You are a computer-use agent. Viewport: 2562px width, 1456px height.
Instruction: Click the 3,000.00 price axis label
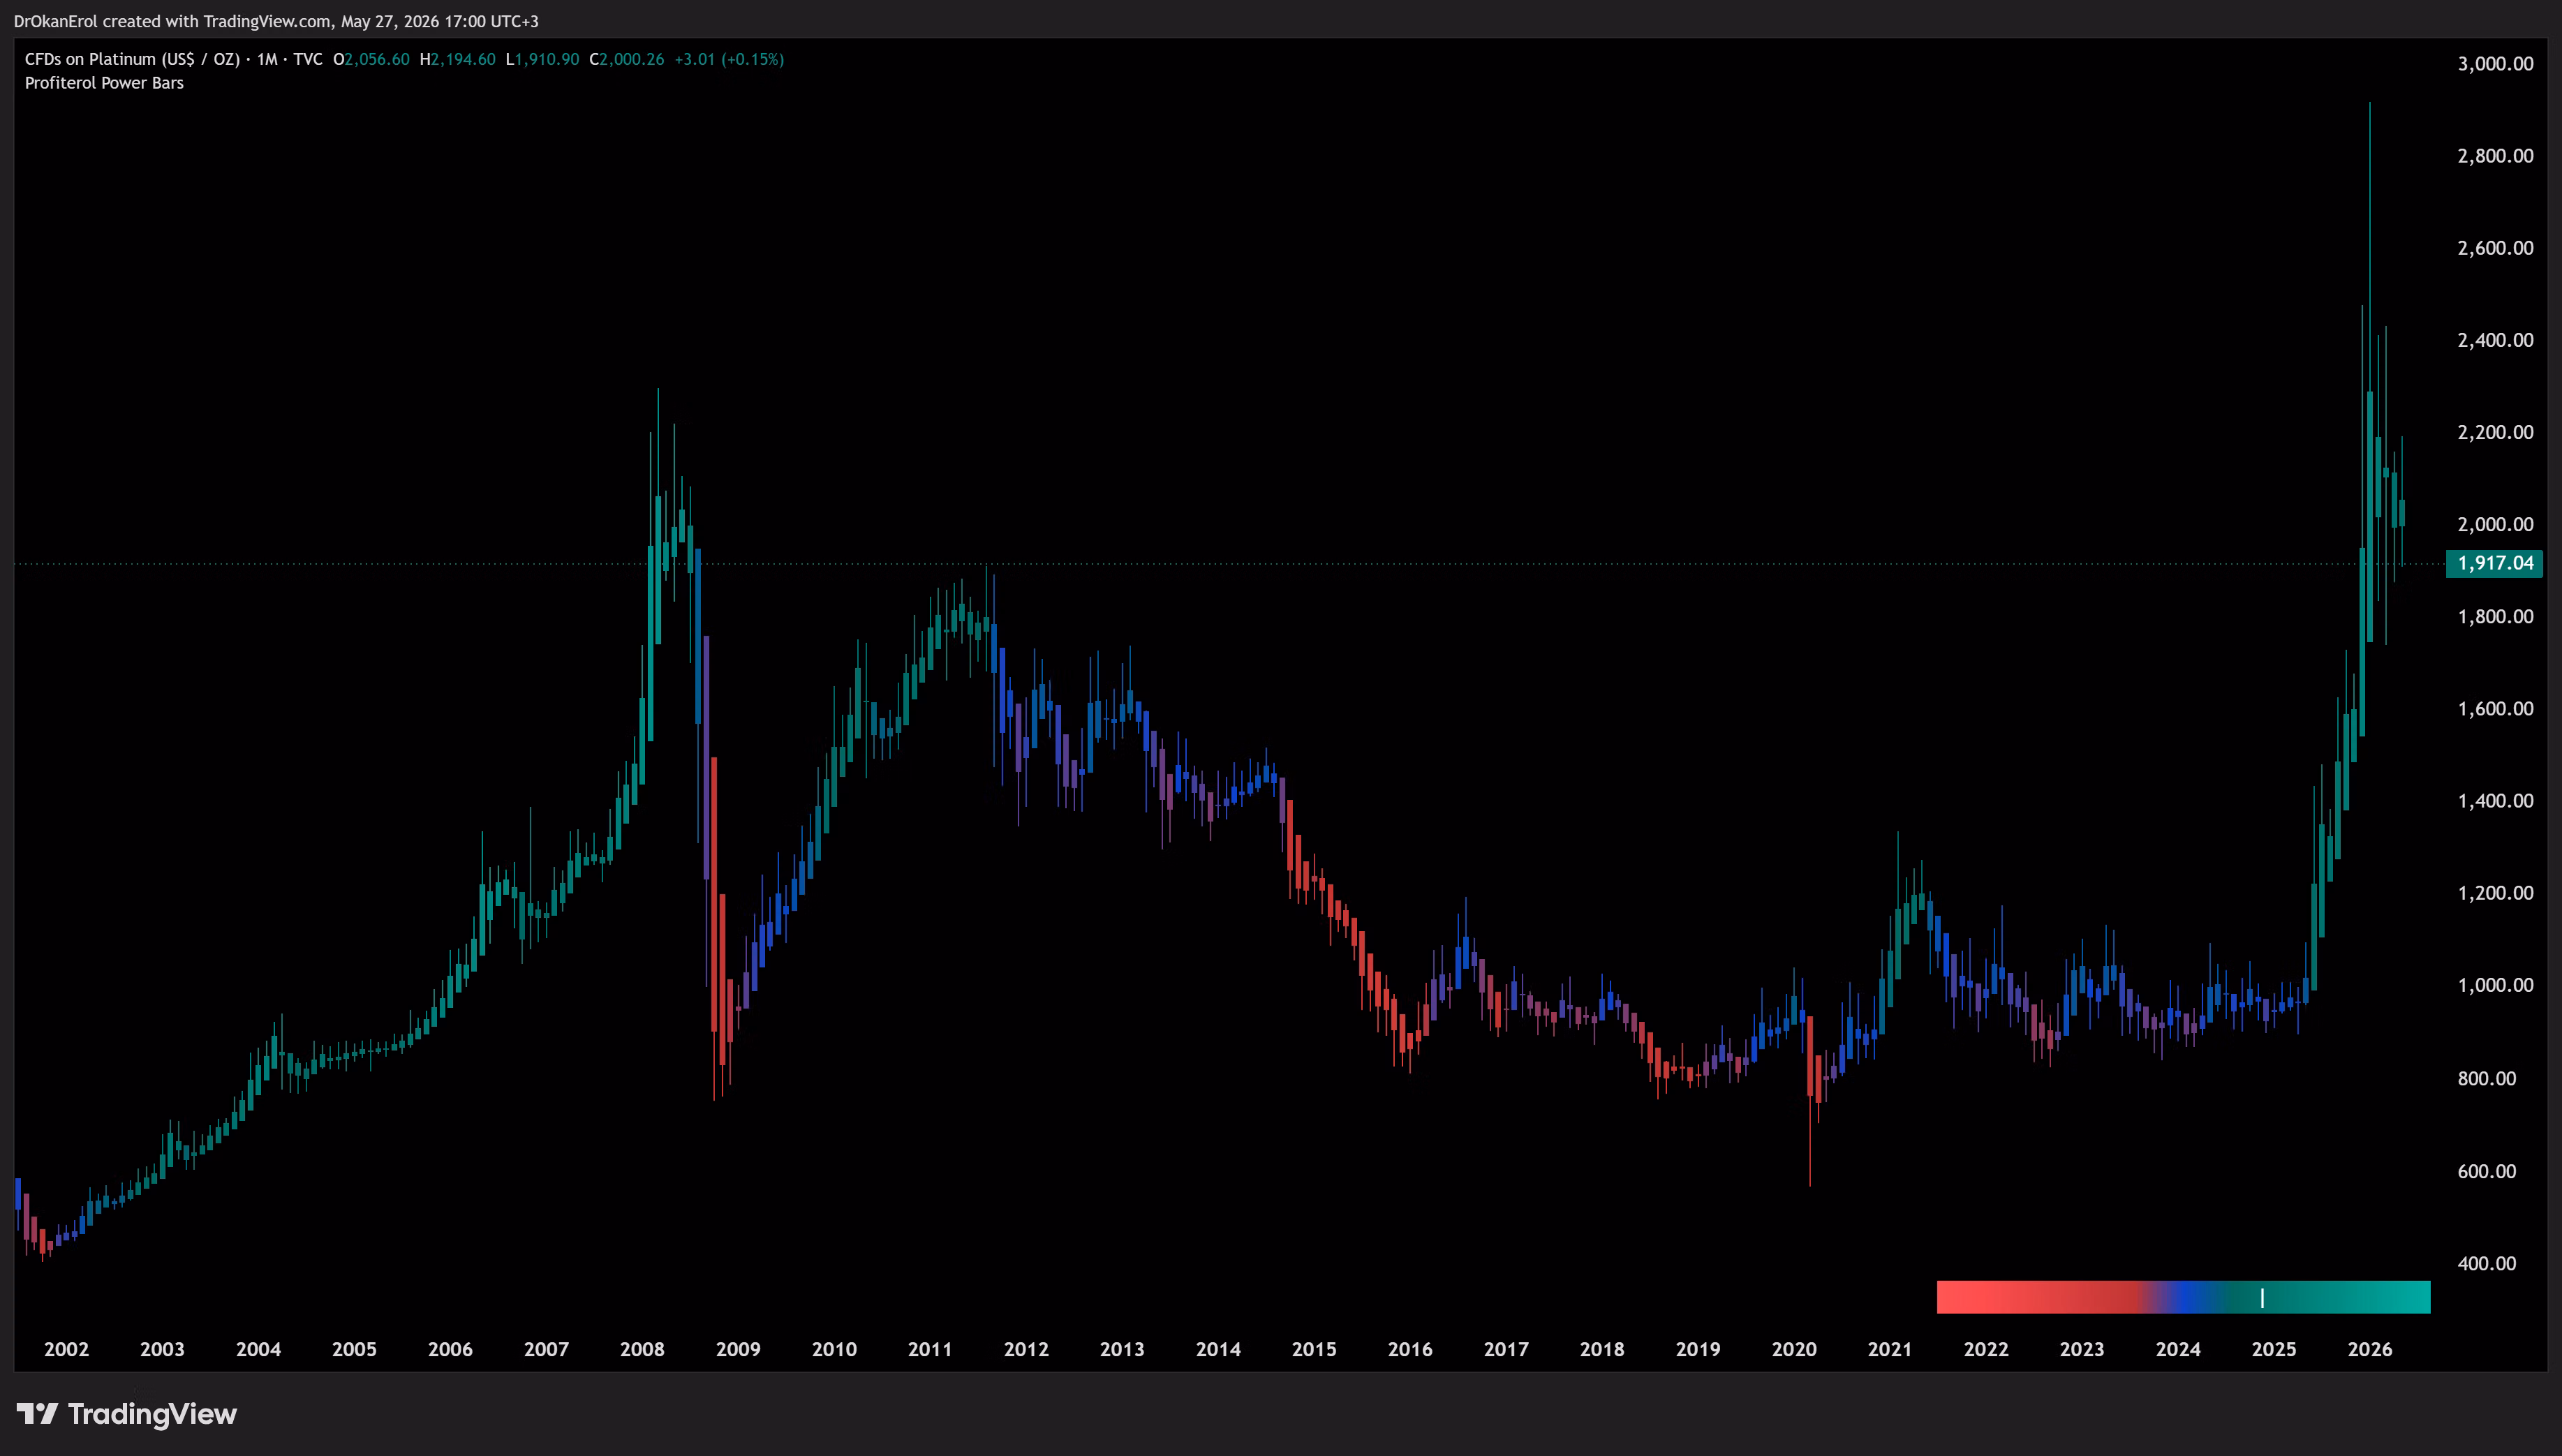(2495, 64)
